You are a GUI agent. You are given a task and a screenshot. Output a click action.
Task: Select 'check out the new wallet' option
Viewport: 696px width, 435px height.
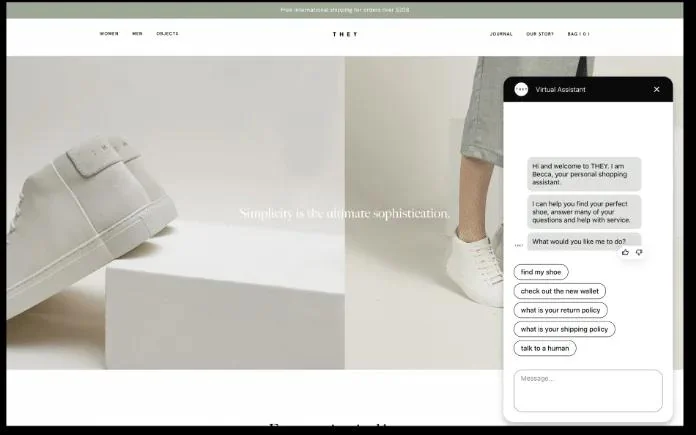[x=560, y=291]
